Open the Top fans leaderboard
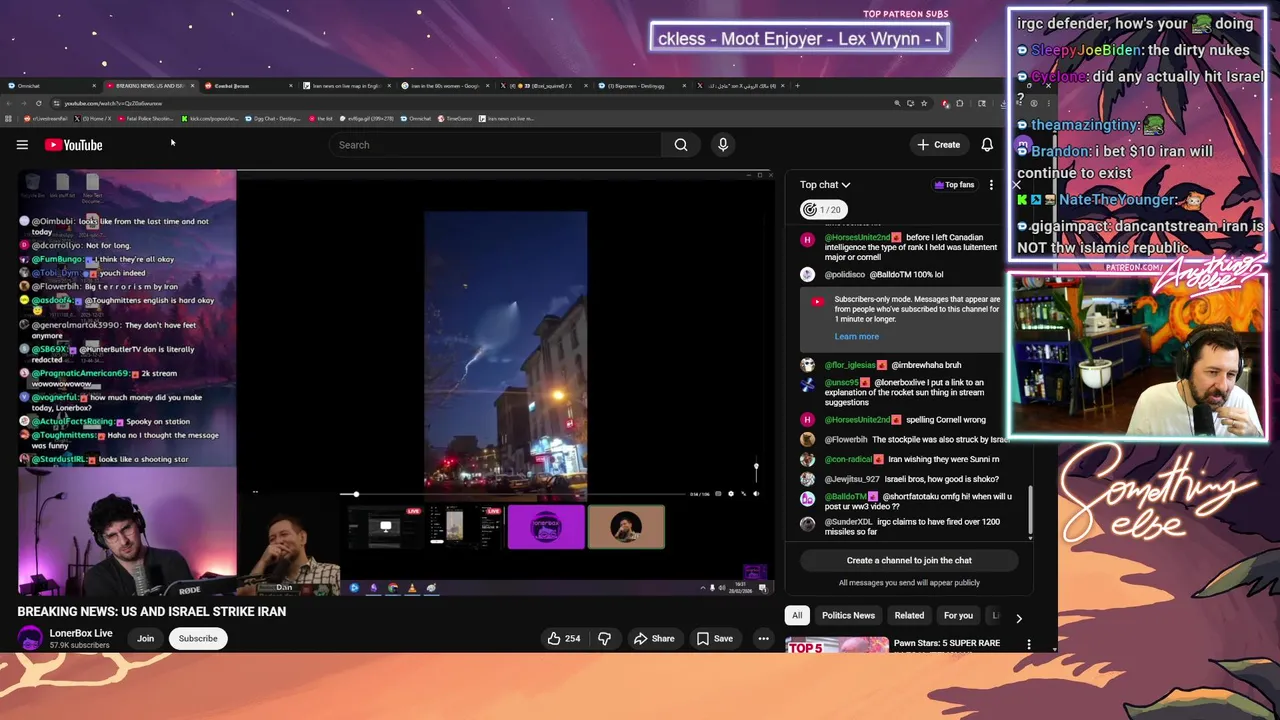The height and width of the screenshot is (720, 1280). (x=954, y=185)
